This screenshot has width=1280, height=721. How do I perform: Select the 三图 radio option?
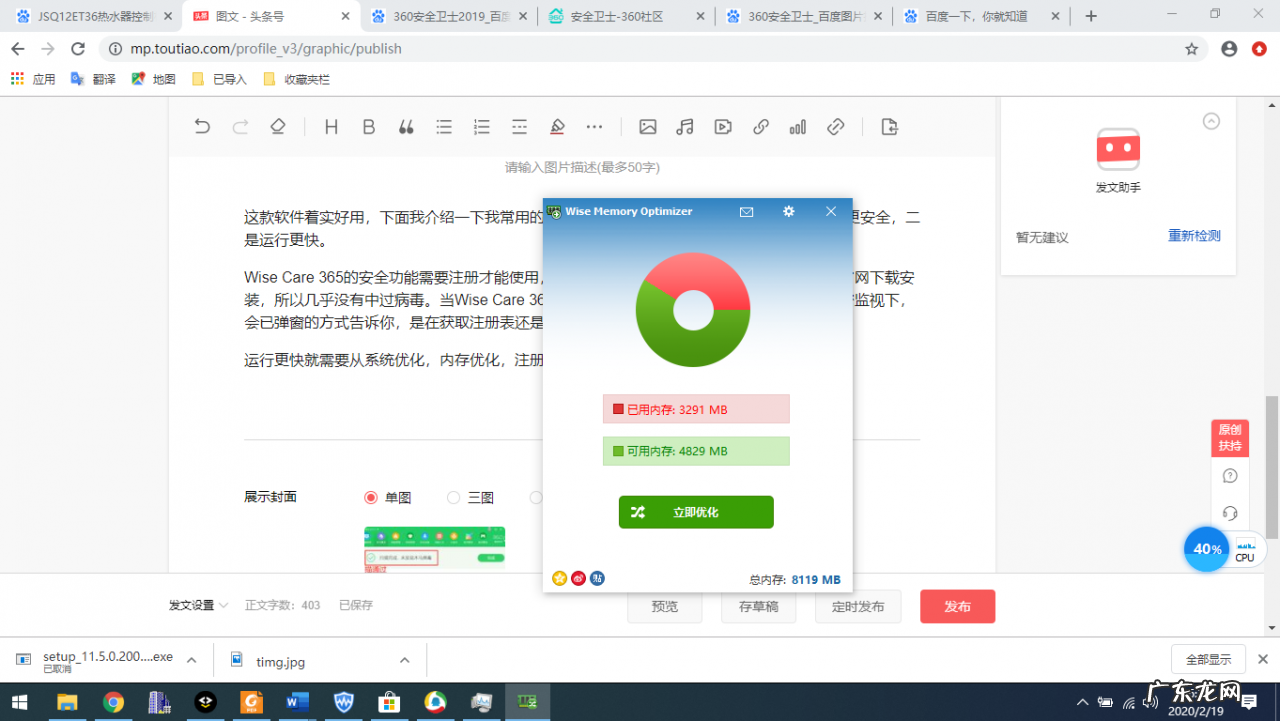pyautogui.click(x=451, y=497)
